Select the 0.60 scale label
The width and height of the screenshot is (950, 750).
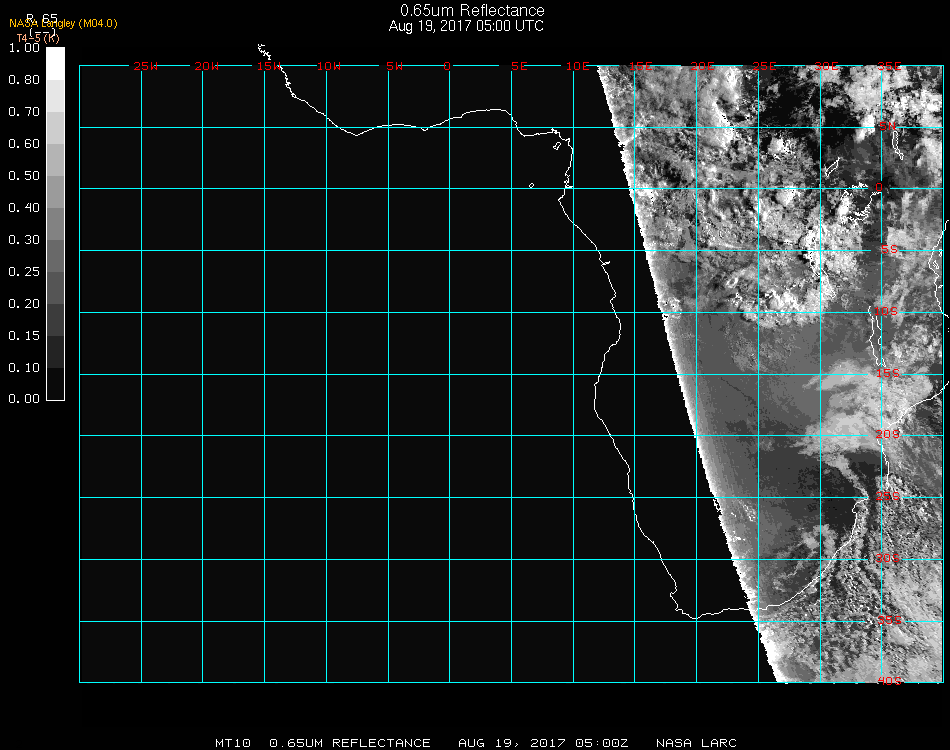(x=24, y=144)
